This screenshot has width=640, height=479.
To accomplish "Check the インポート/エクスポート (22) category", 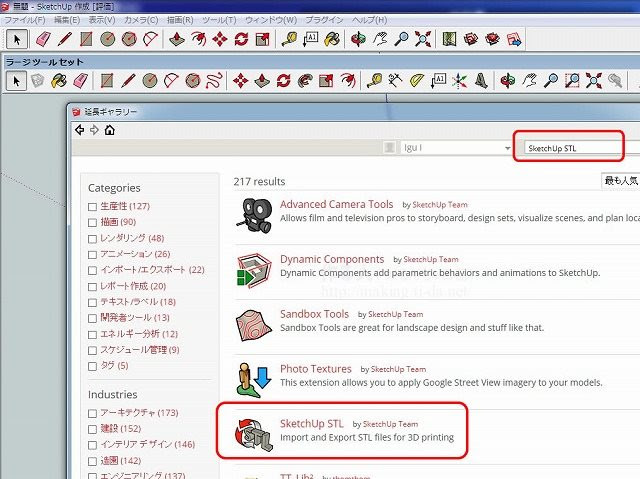I will [92, 271].
